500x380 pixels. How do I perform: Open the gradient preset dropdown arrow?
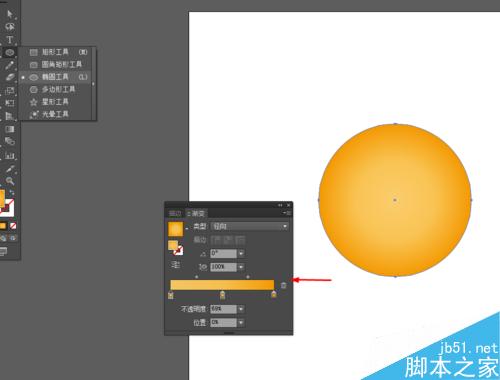[x=187, y=229]
